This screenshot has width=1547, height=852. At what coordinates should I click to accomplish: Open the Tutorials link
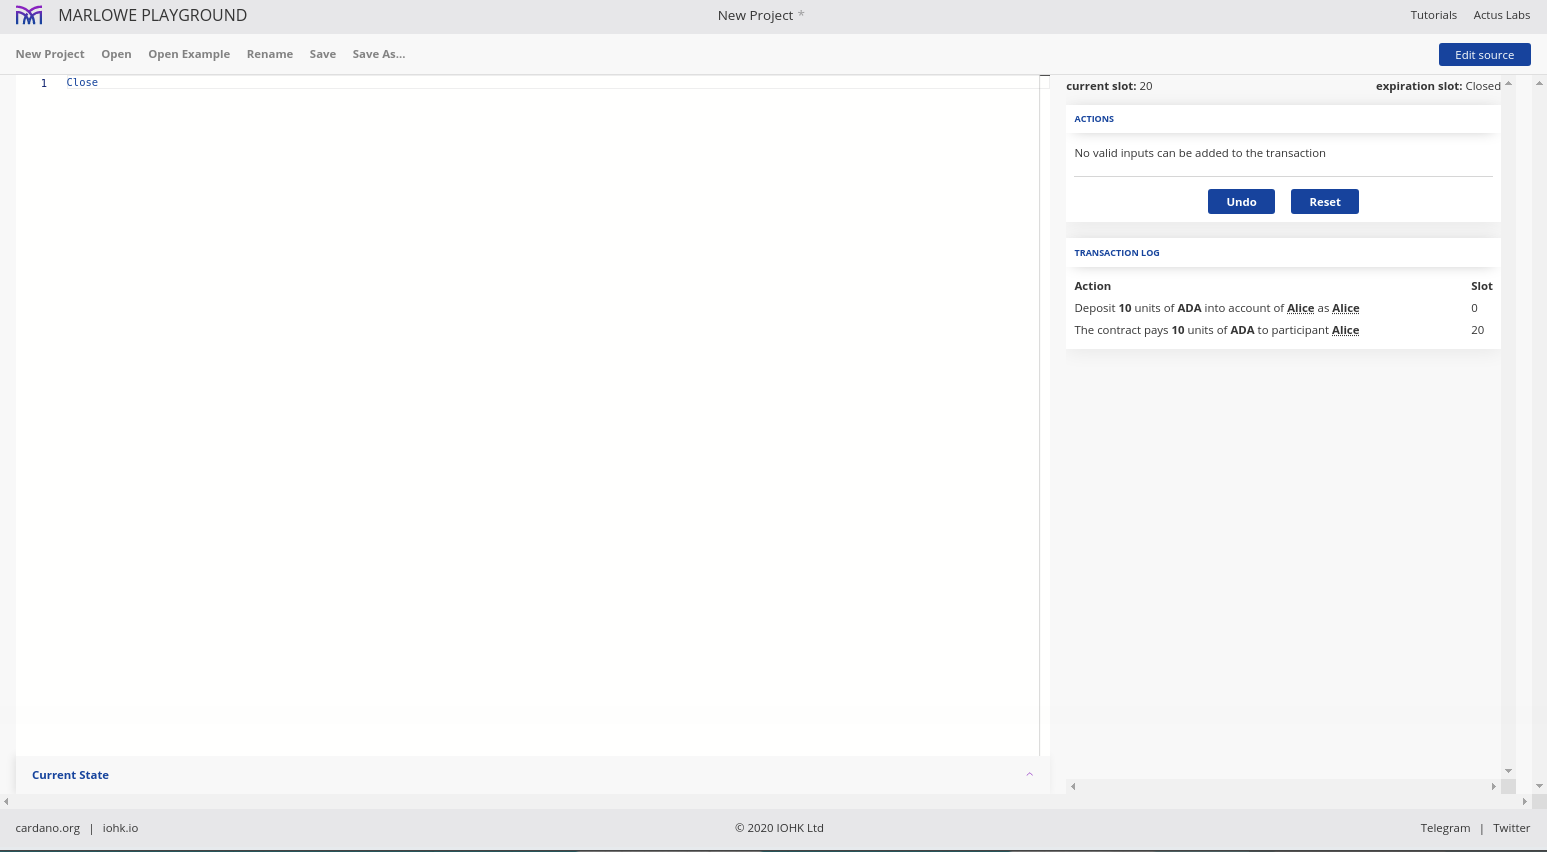pyautogui.click(x=1433, y=15)
